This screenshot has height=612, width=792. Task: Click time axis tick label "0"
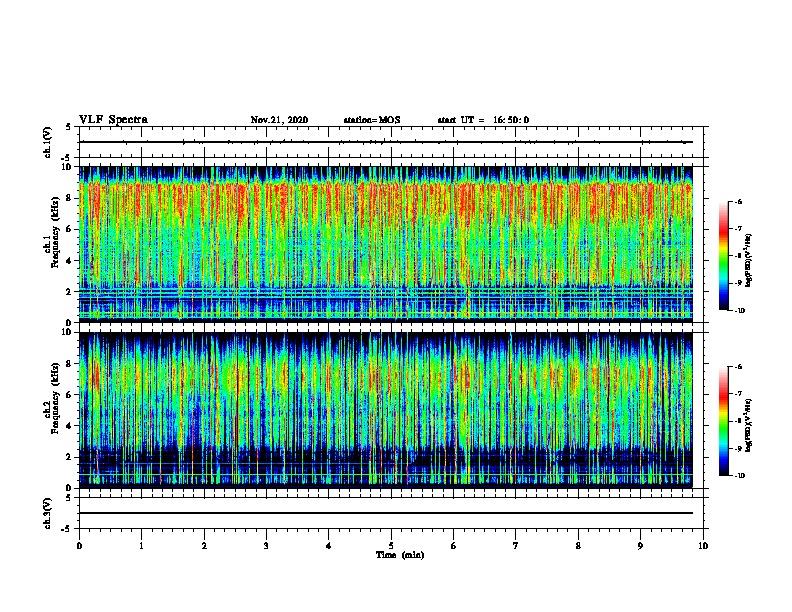(x=79, y=546)
